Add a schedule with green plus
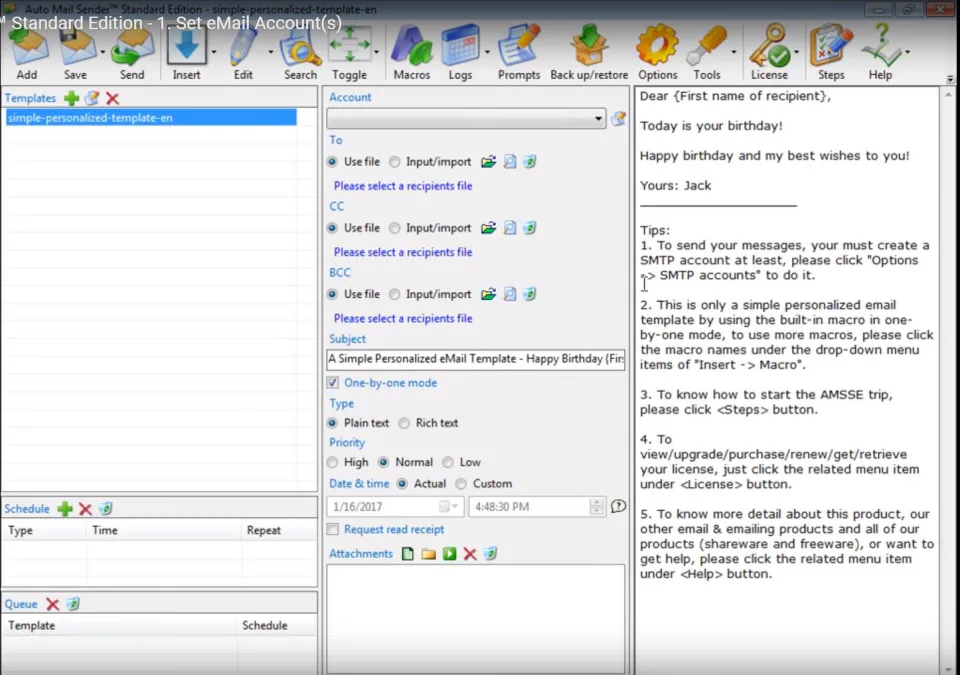Screen dimensions: 960x675 [65, 508]
